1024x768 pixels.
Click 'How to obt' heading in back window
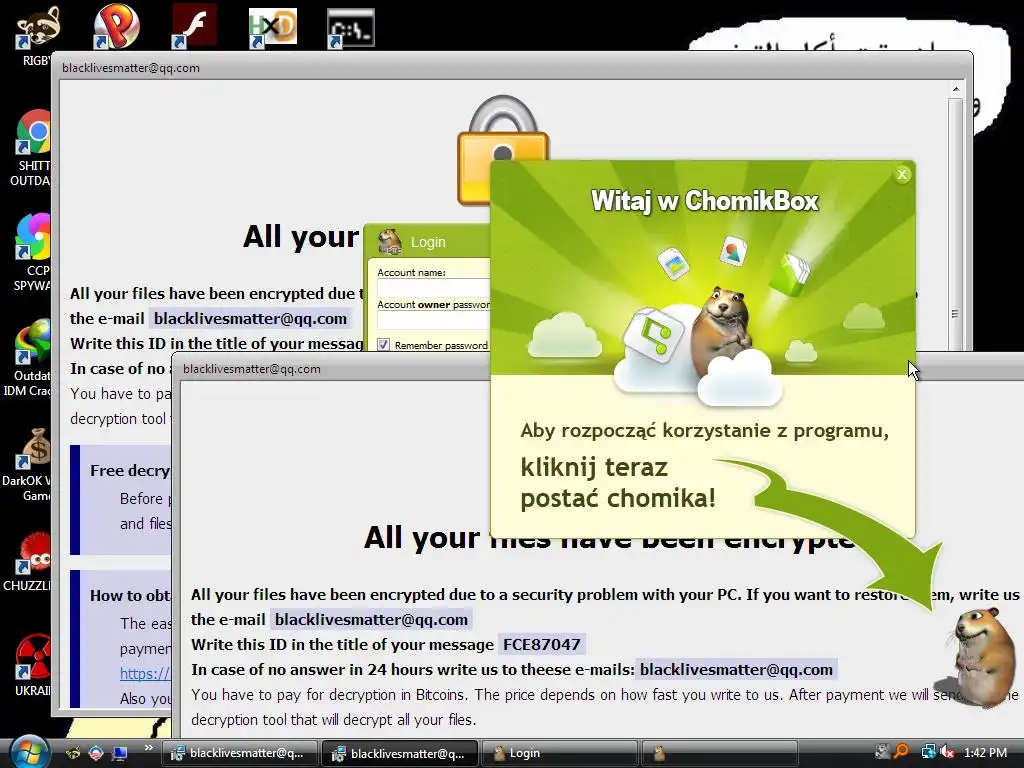(x=130, y=595)
